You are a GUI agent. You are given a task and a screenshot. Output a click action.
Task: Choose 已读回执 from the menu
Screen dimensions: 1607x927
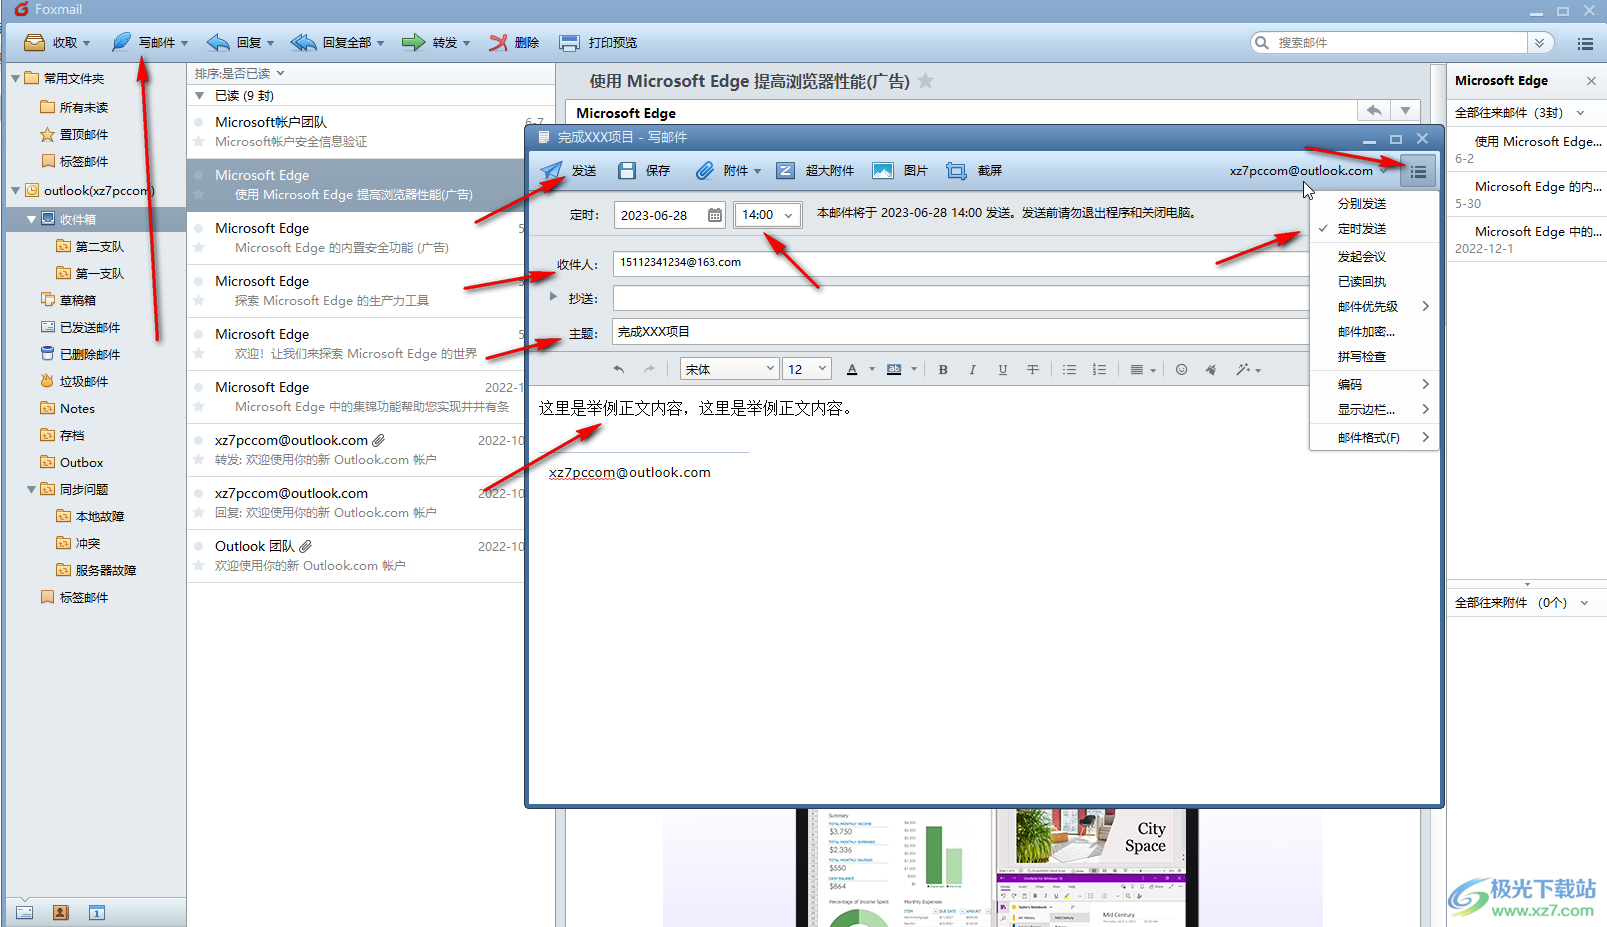click(x=1362, y=282)
